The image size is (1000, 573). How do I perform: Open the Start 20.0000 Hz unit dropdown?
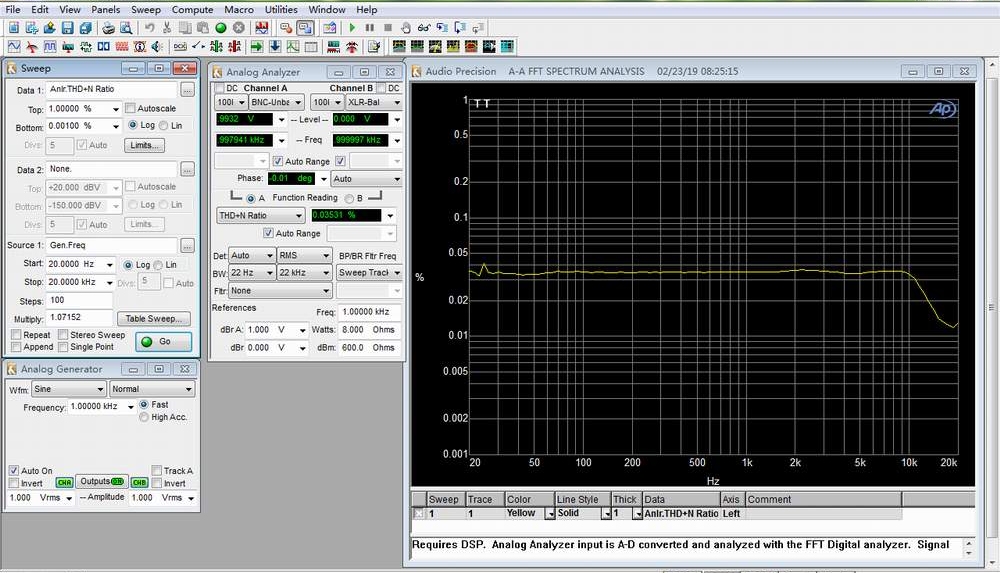click(110, 264)
